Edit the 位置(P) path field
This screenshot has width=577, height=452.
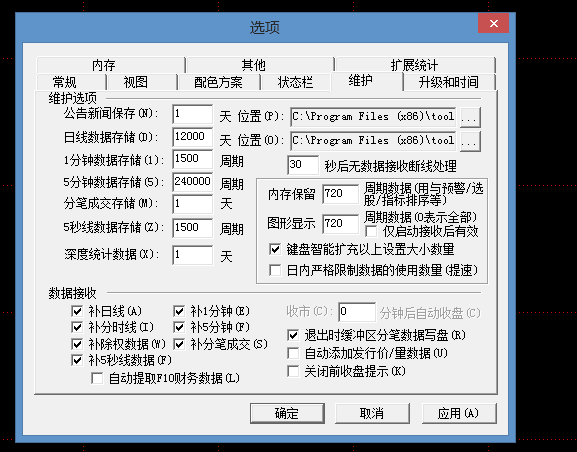pyautogui.click(x=373, y=117)
